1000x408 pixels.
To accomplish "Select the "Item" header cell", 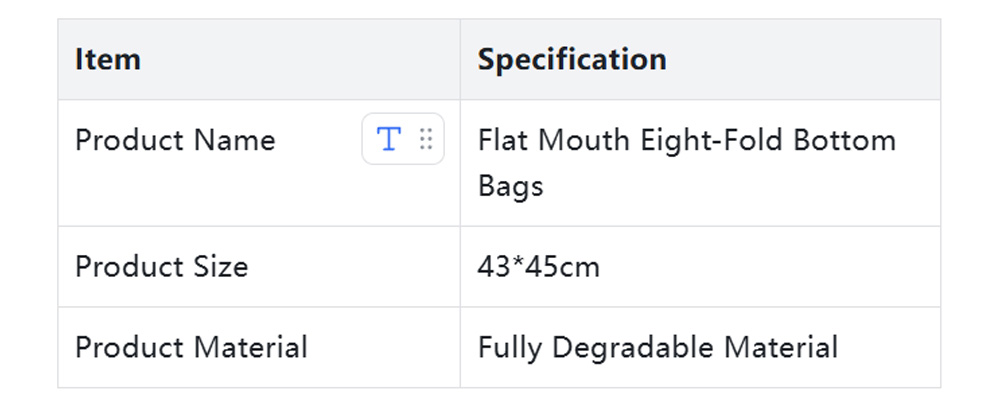I will point(108,59).
